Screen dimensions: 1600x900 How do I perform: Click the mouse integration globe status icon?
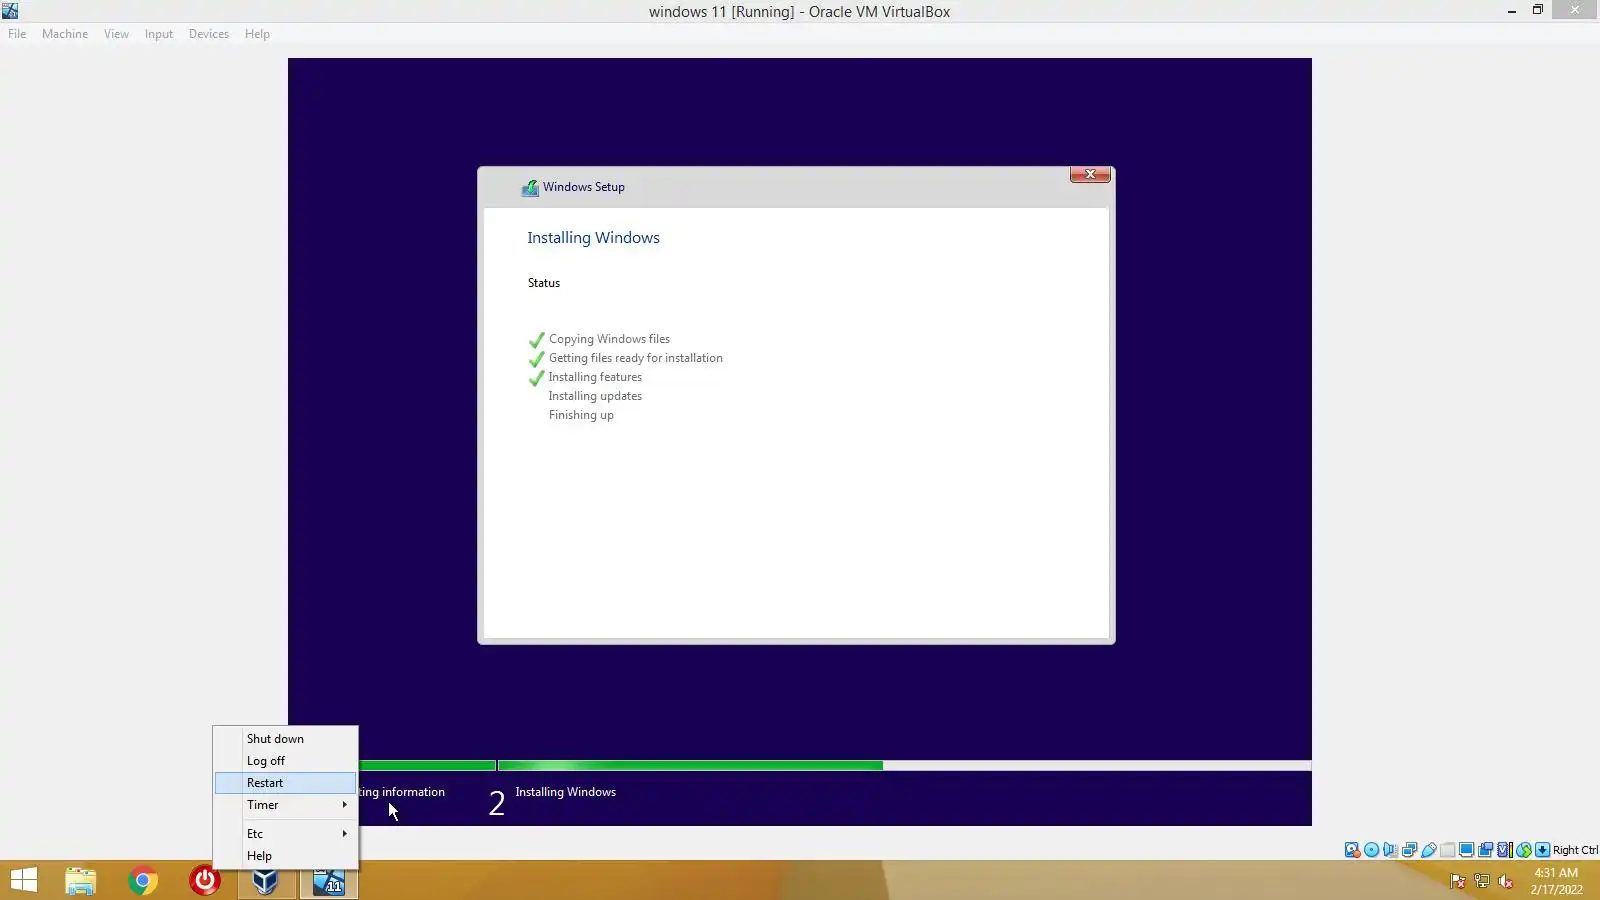pyautogui.click(x=1524, y=850)
